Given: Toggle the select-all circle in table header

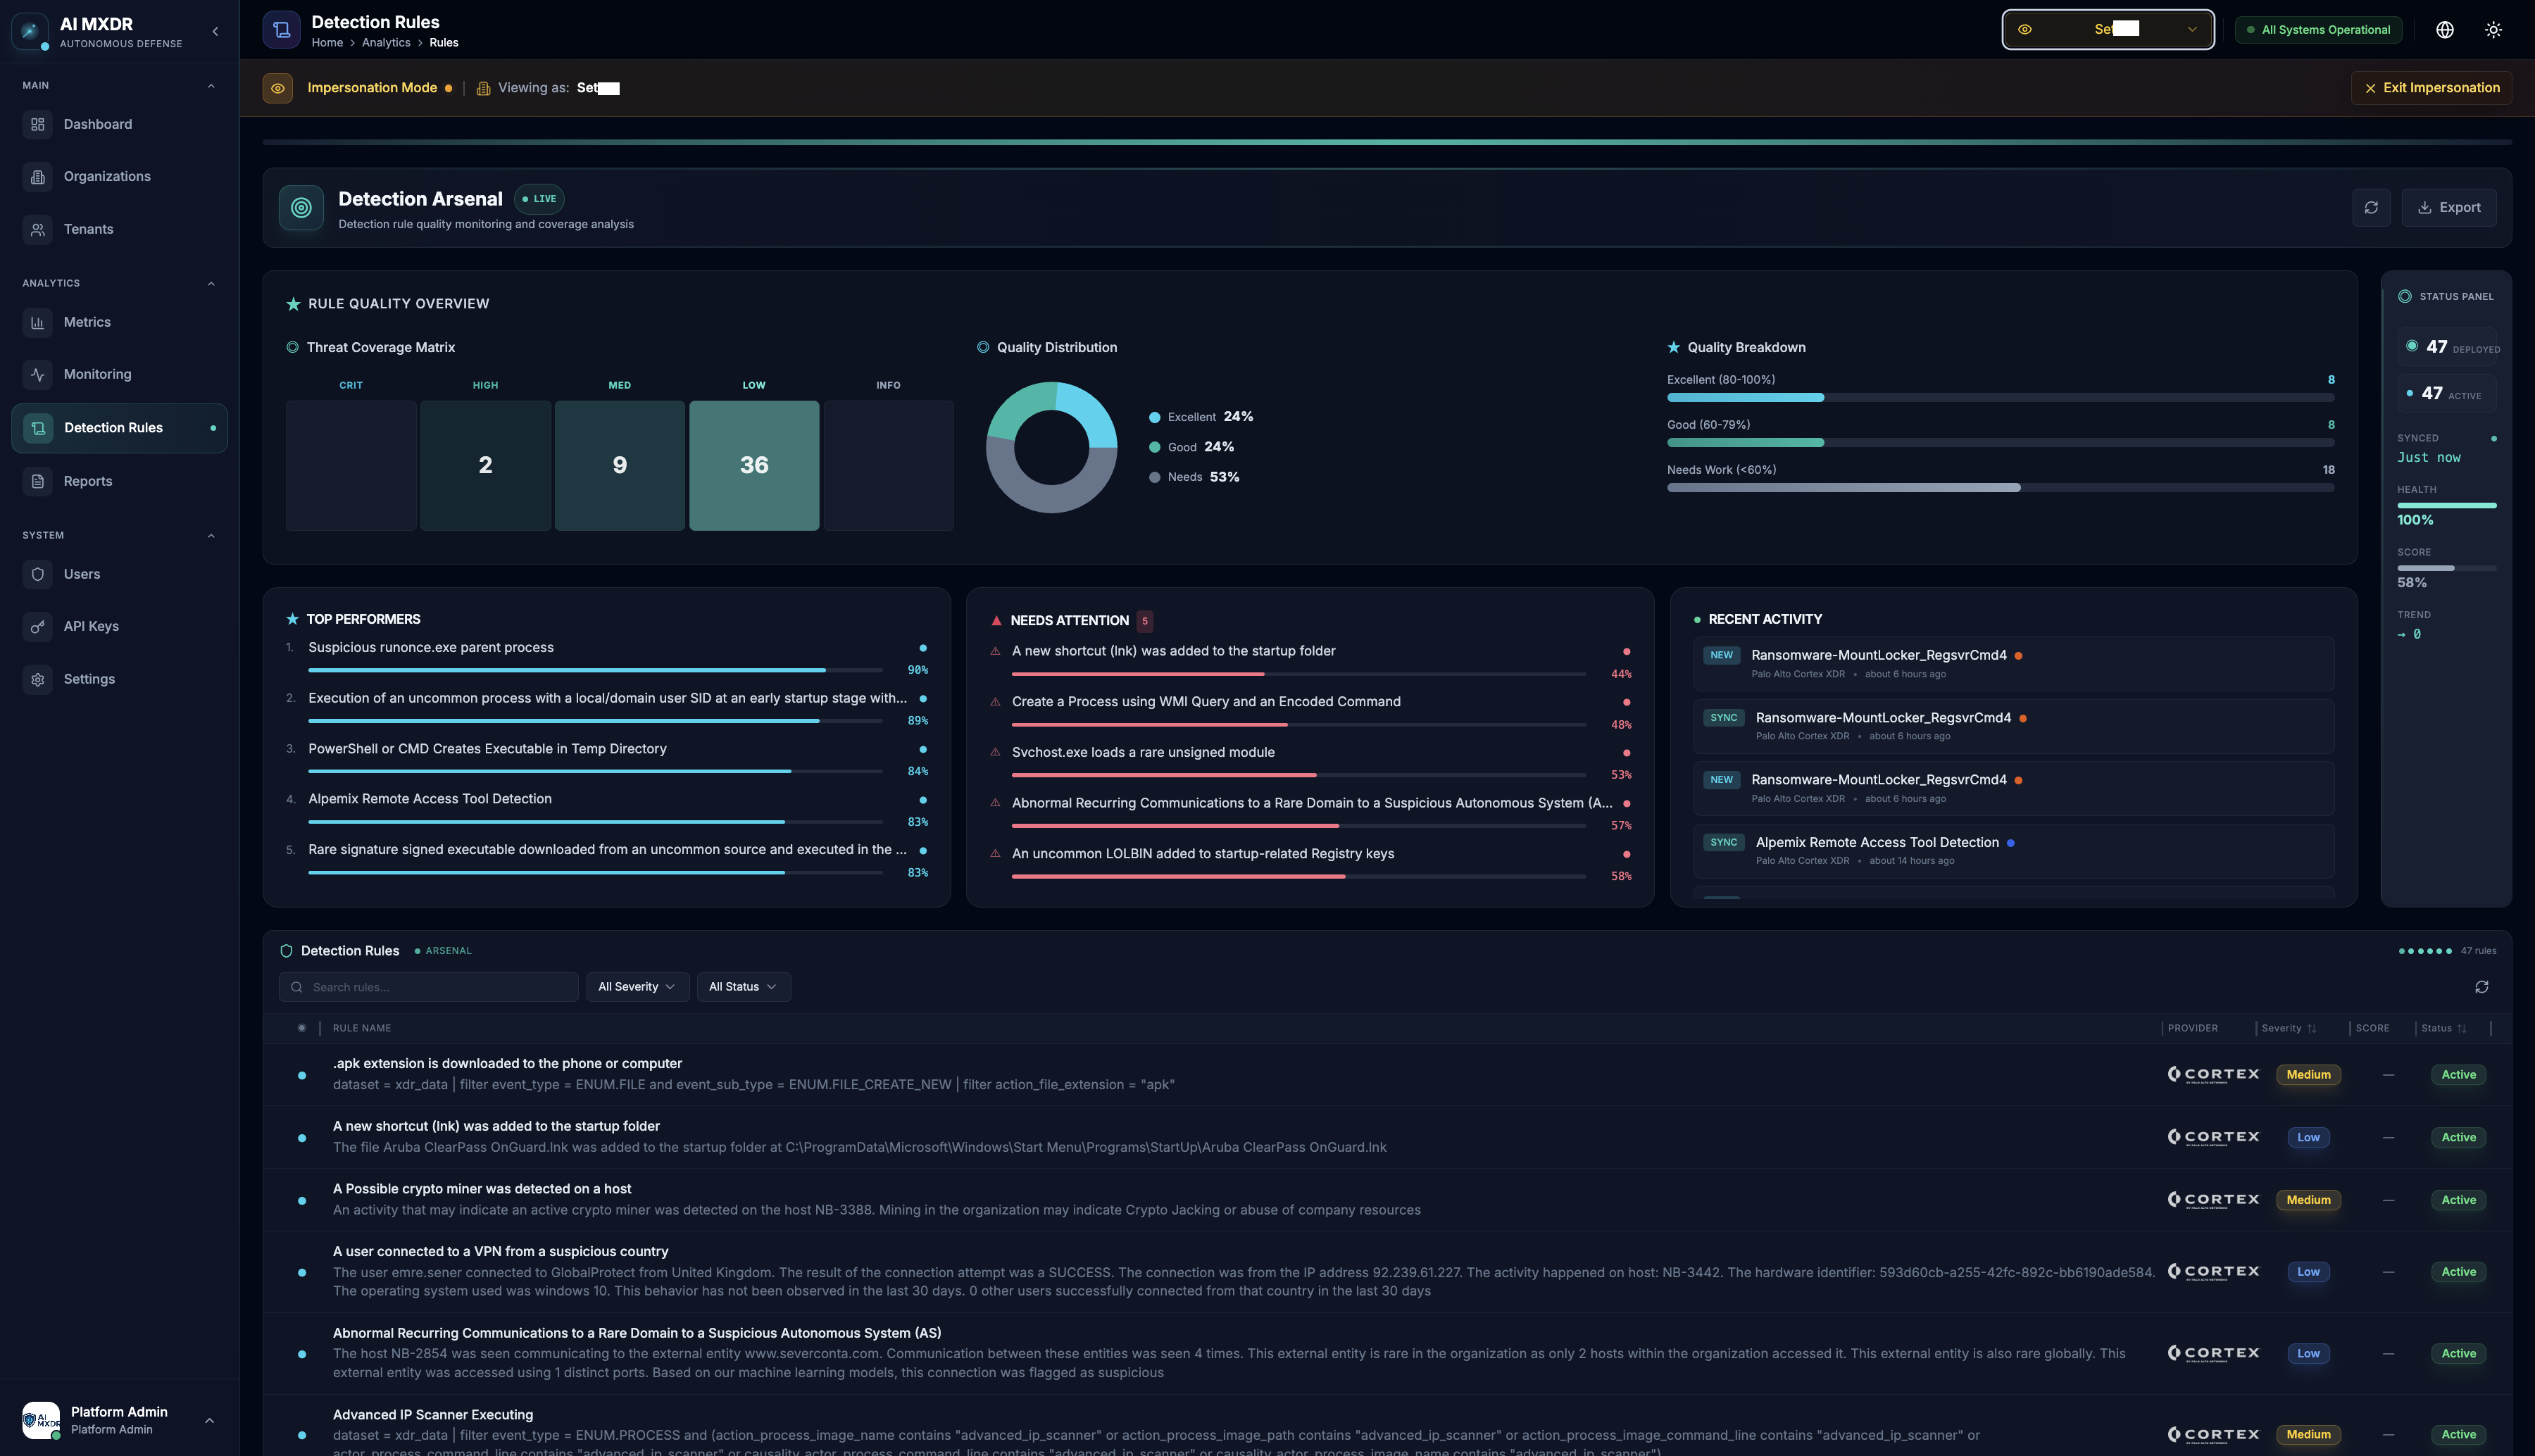Looking at the screenshot, I should click(x=302, y=1028).
